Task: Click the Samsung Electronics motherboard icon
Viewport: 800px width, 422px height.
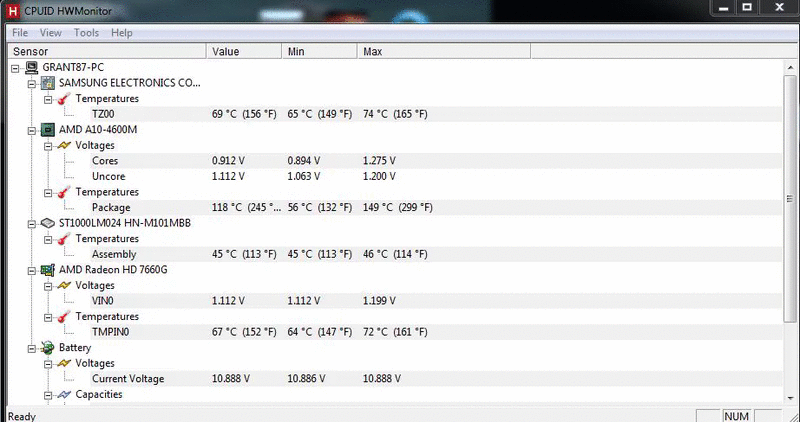Action: pyautogui.click(x=48, y=83)
